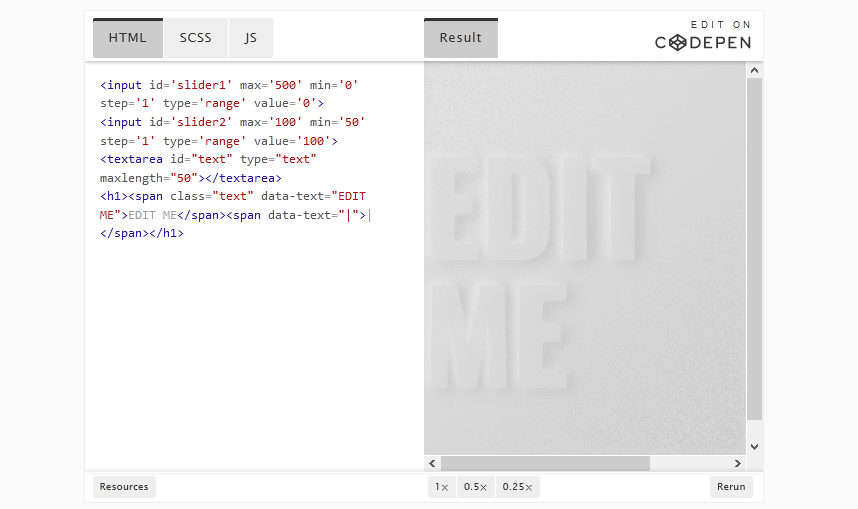Click the textarea opening tag in code
Image resolution: width=858 pixels, height=509 pixels.
coord(131,159)
